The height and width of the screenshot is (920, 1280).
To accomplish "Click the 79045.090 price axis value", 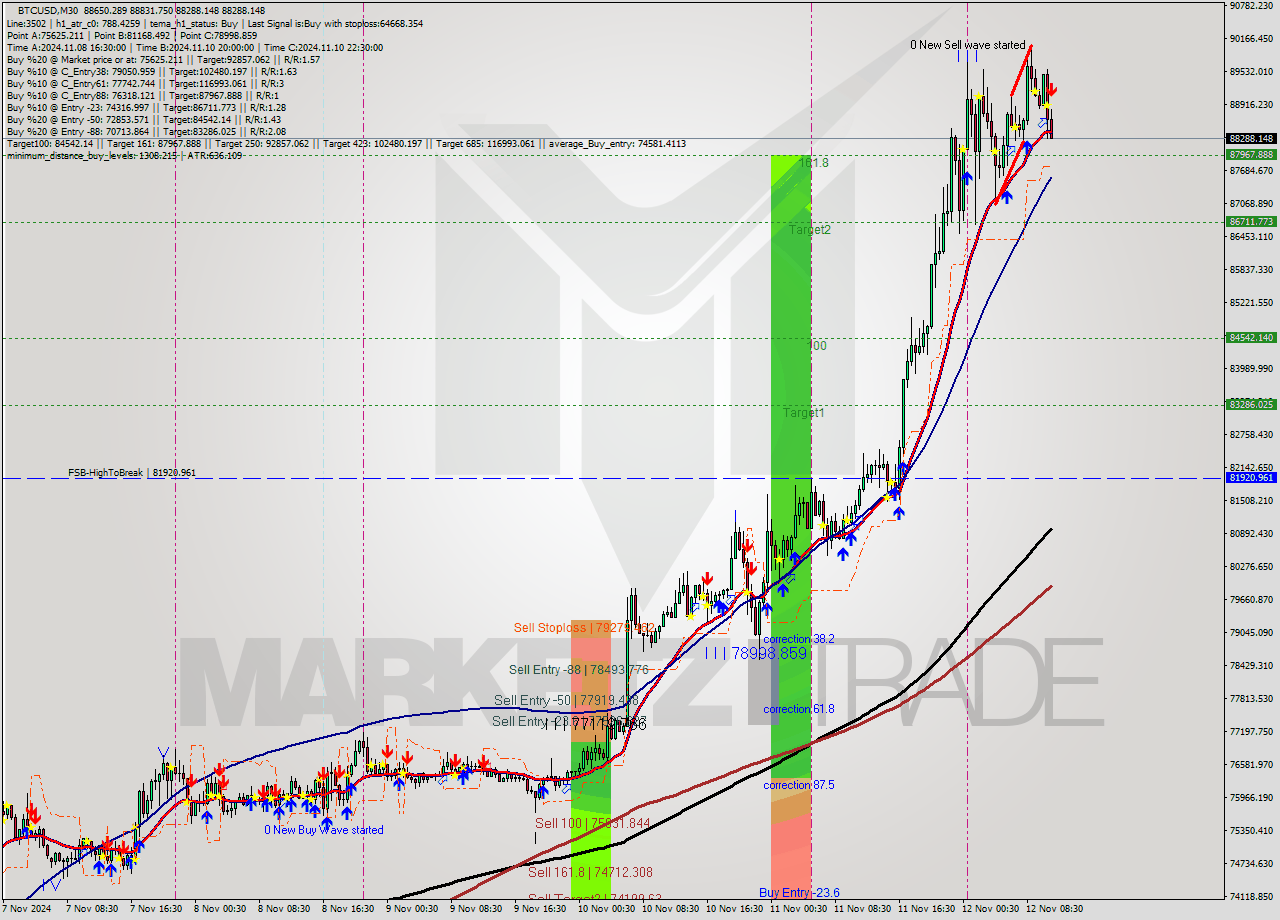I will [1251, 633].
